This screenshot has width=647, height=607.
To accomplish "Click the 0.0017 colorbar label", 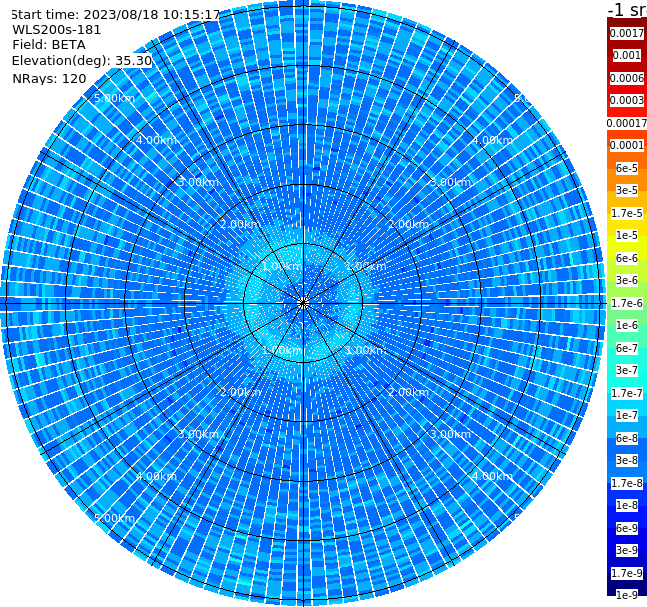I will [x=627, y=33].
